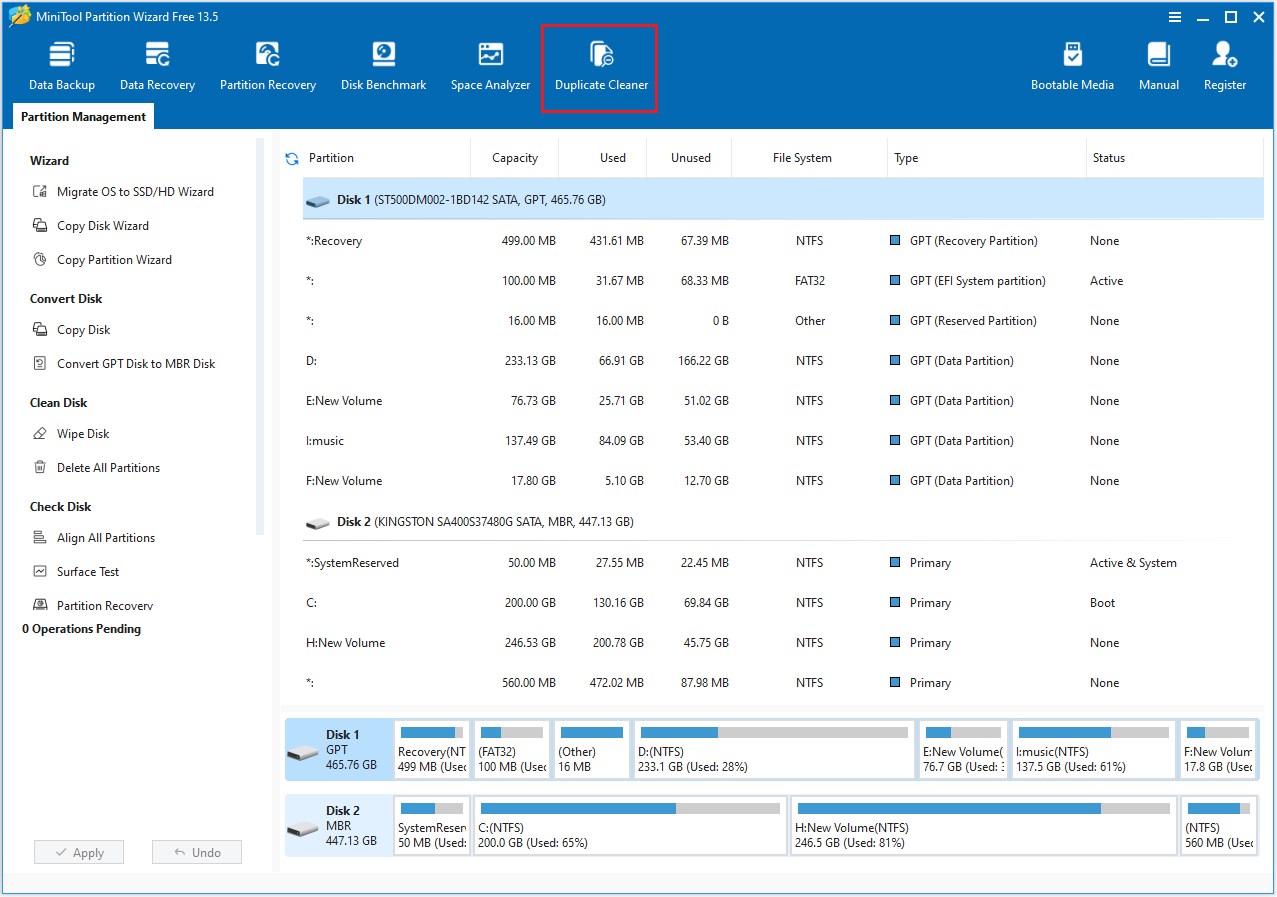Select the Disk 2 header row

coord(500,521)
